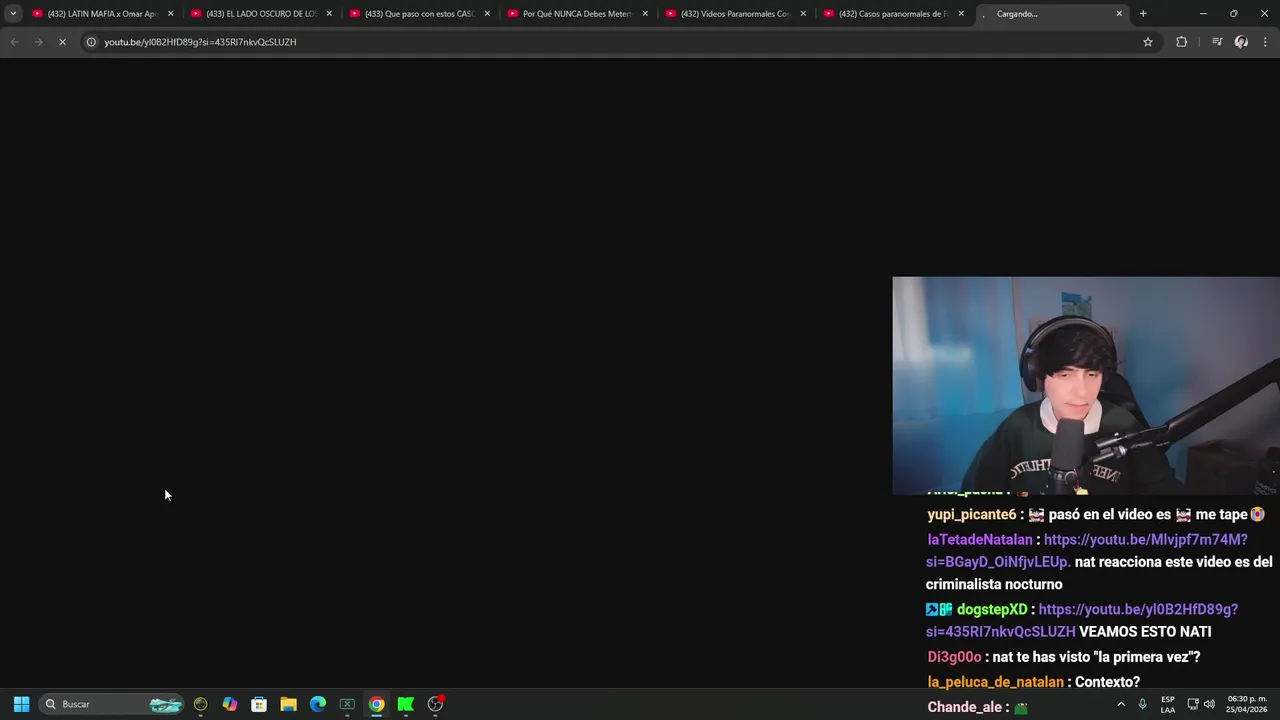The image size is (1280, 720).
Task: Close the Videos Paranormales tab
Action: (803, 13)
